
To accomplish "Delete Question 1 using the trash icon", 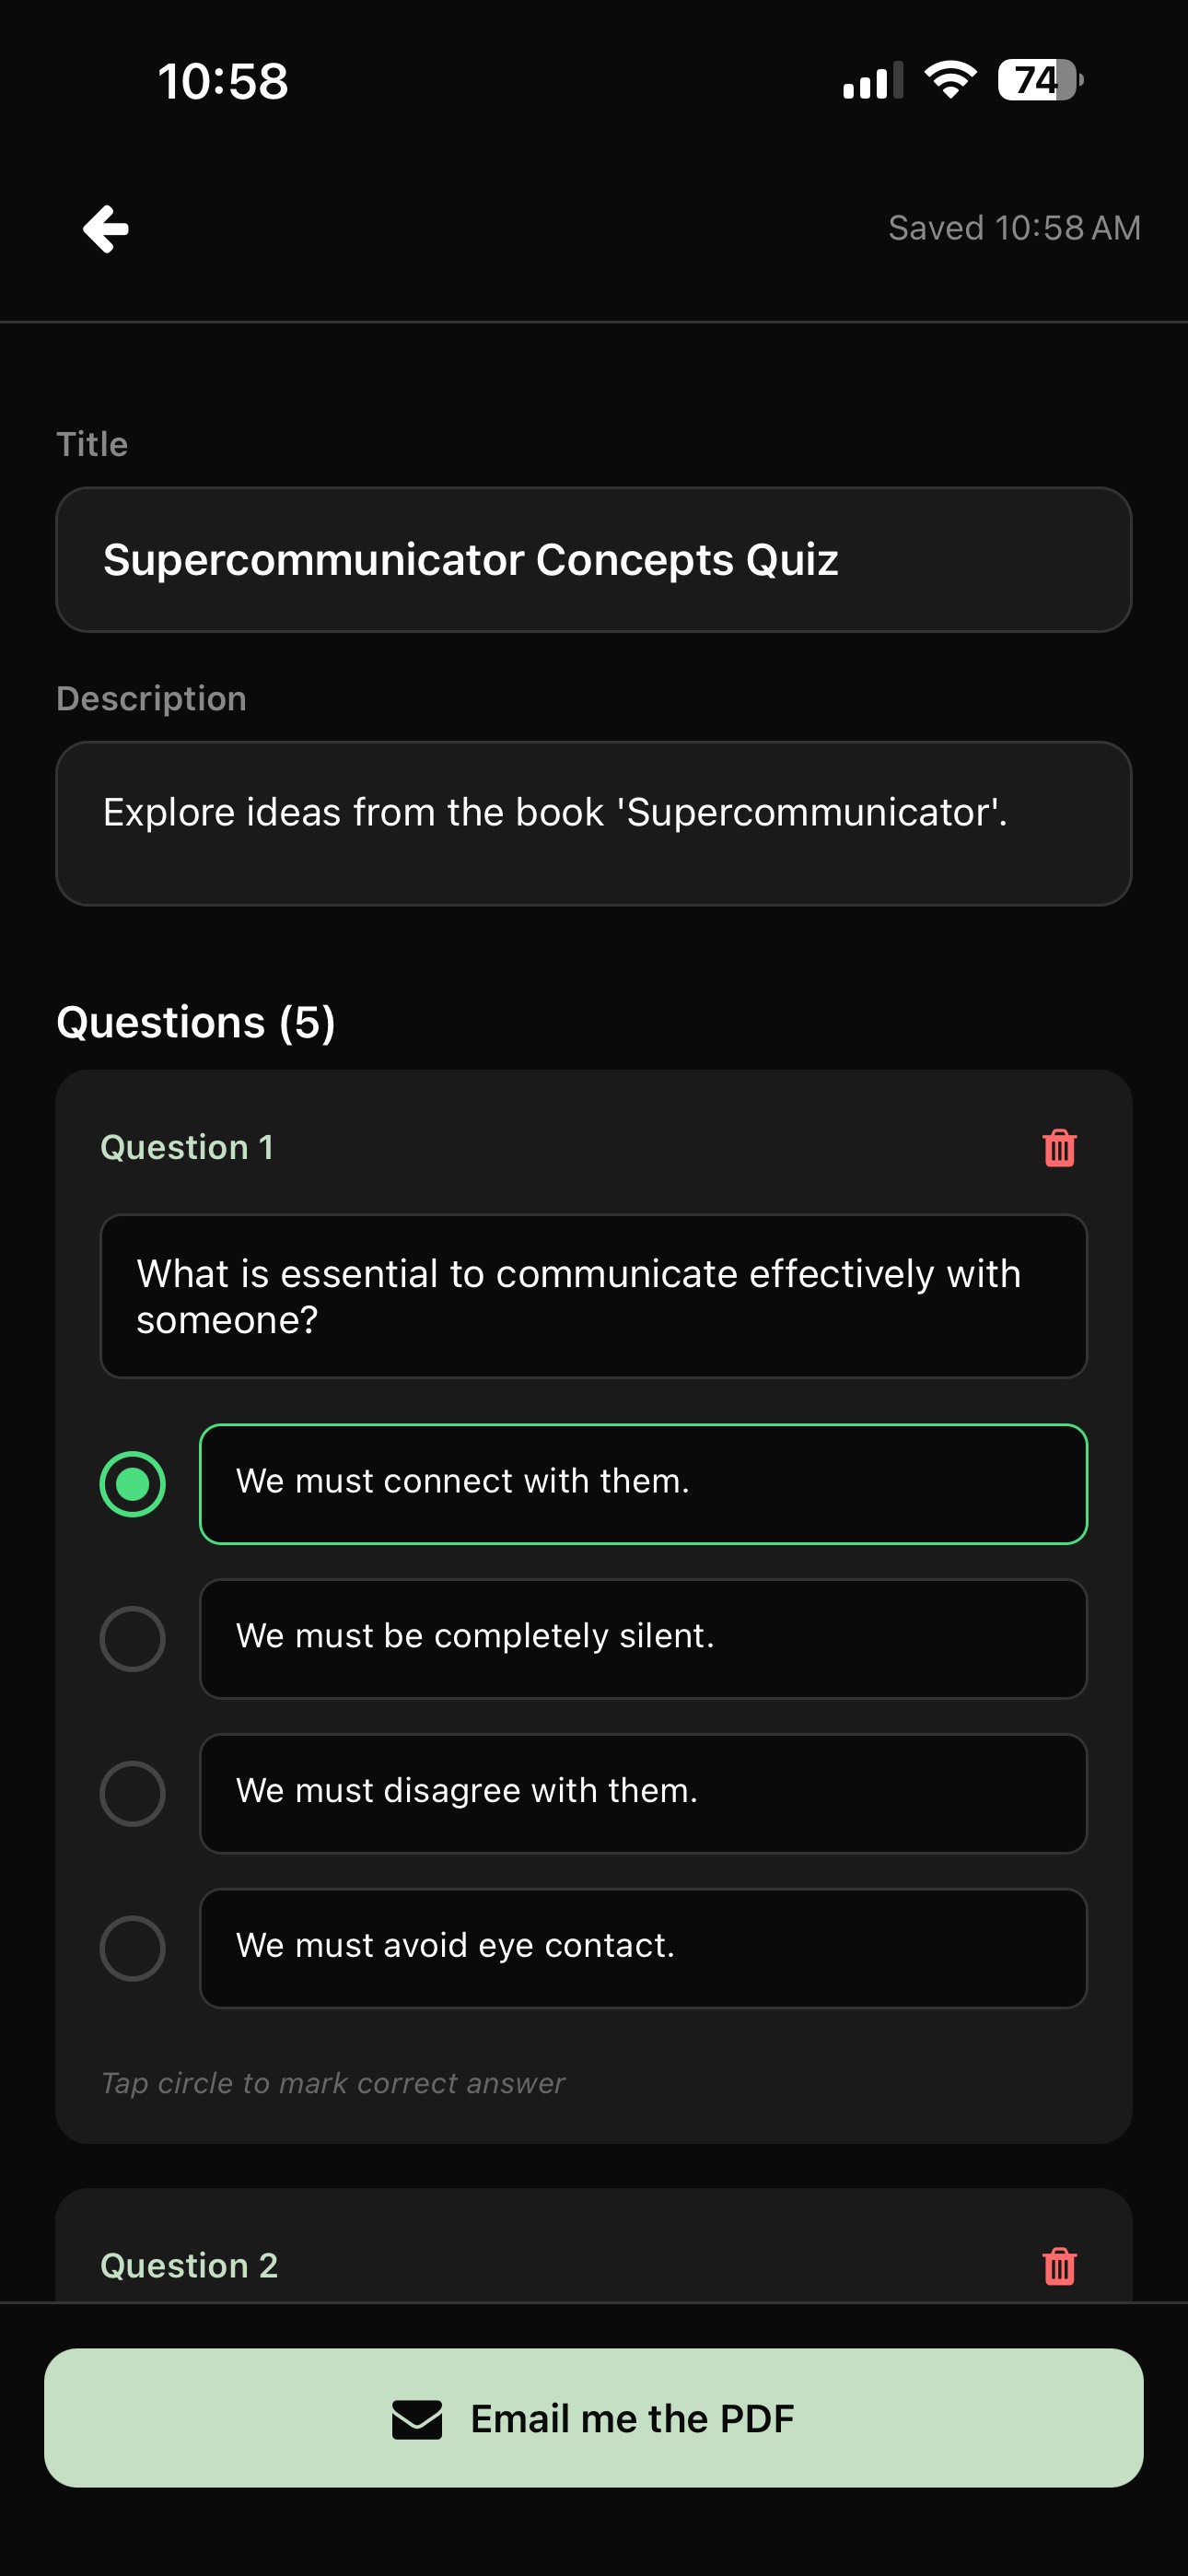I will [1058, 1148].
